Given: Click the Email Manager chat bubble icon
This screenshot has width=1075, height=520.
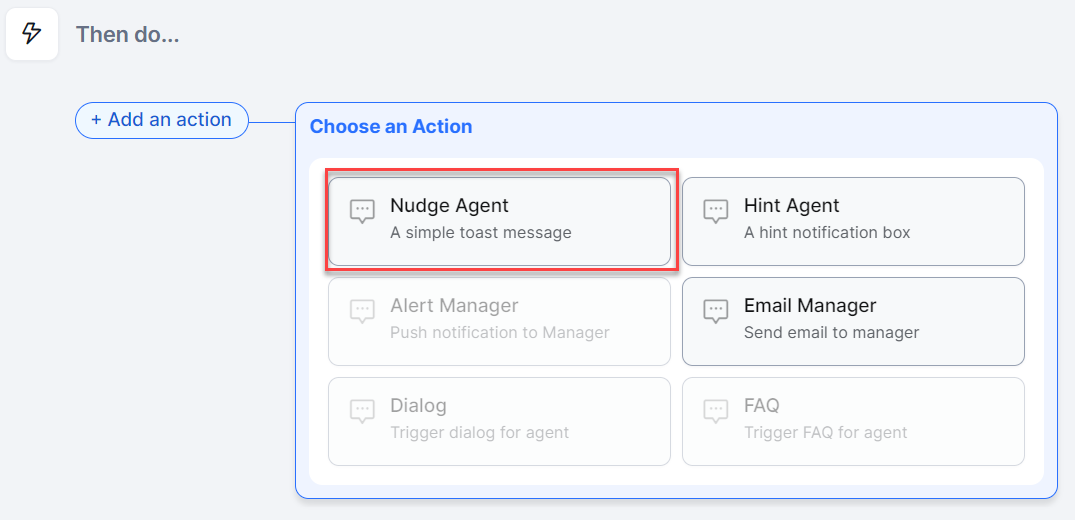Looking at the screenshot, I should [715, 311].
